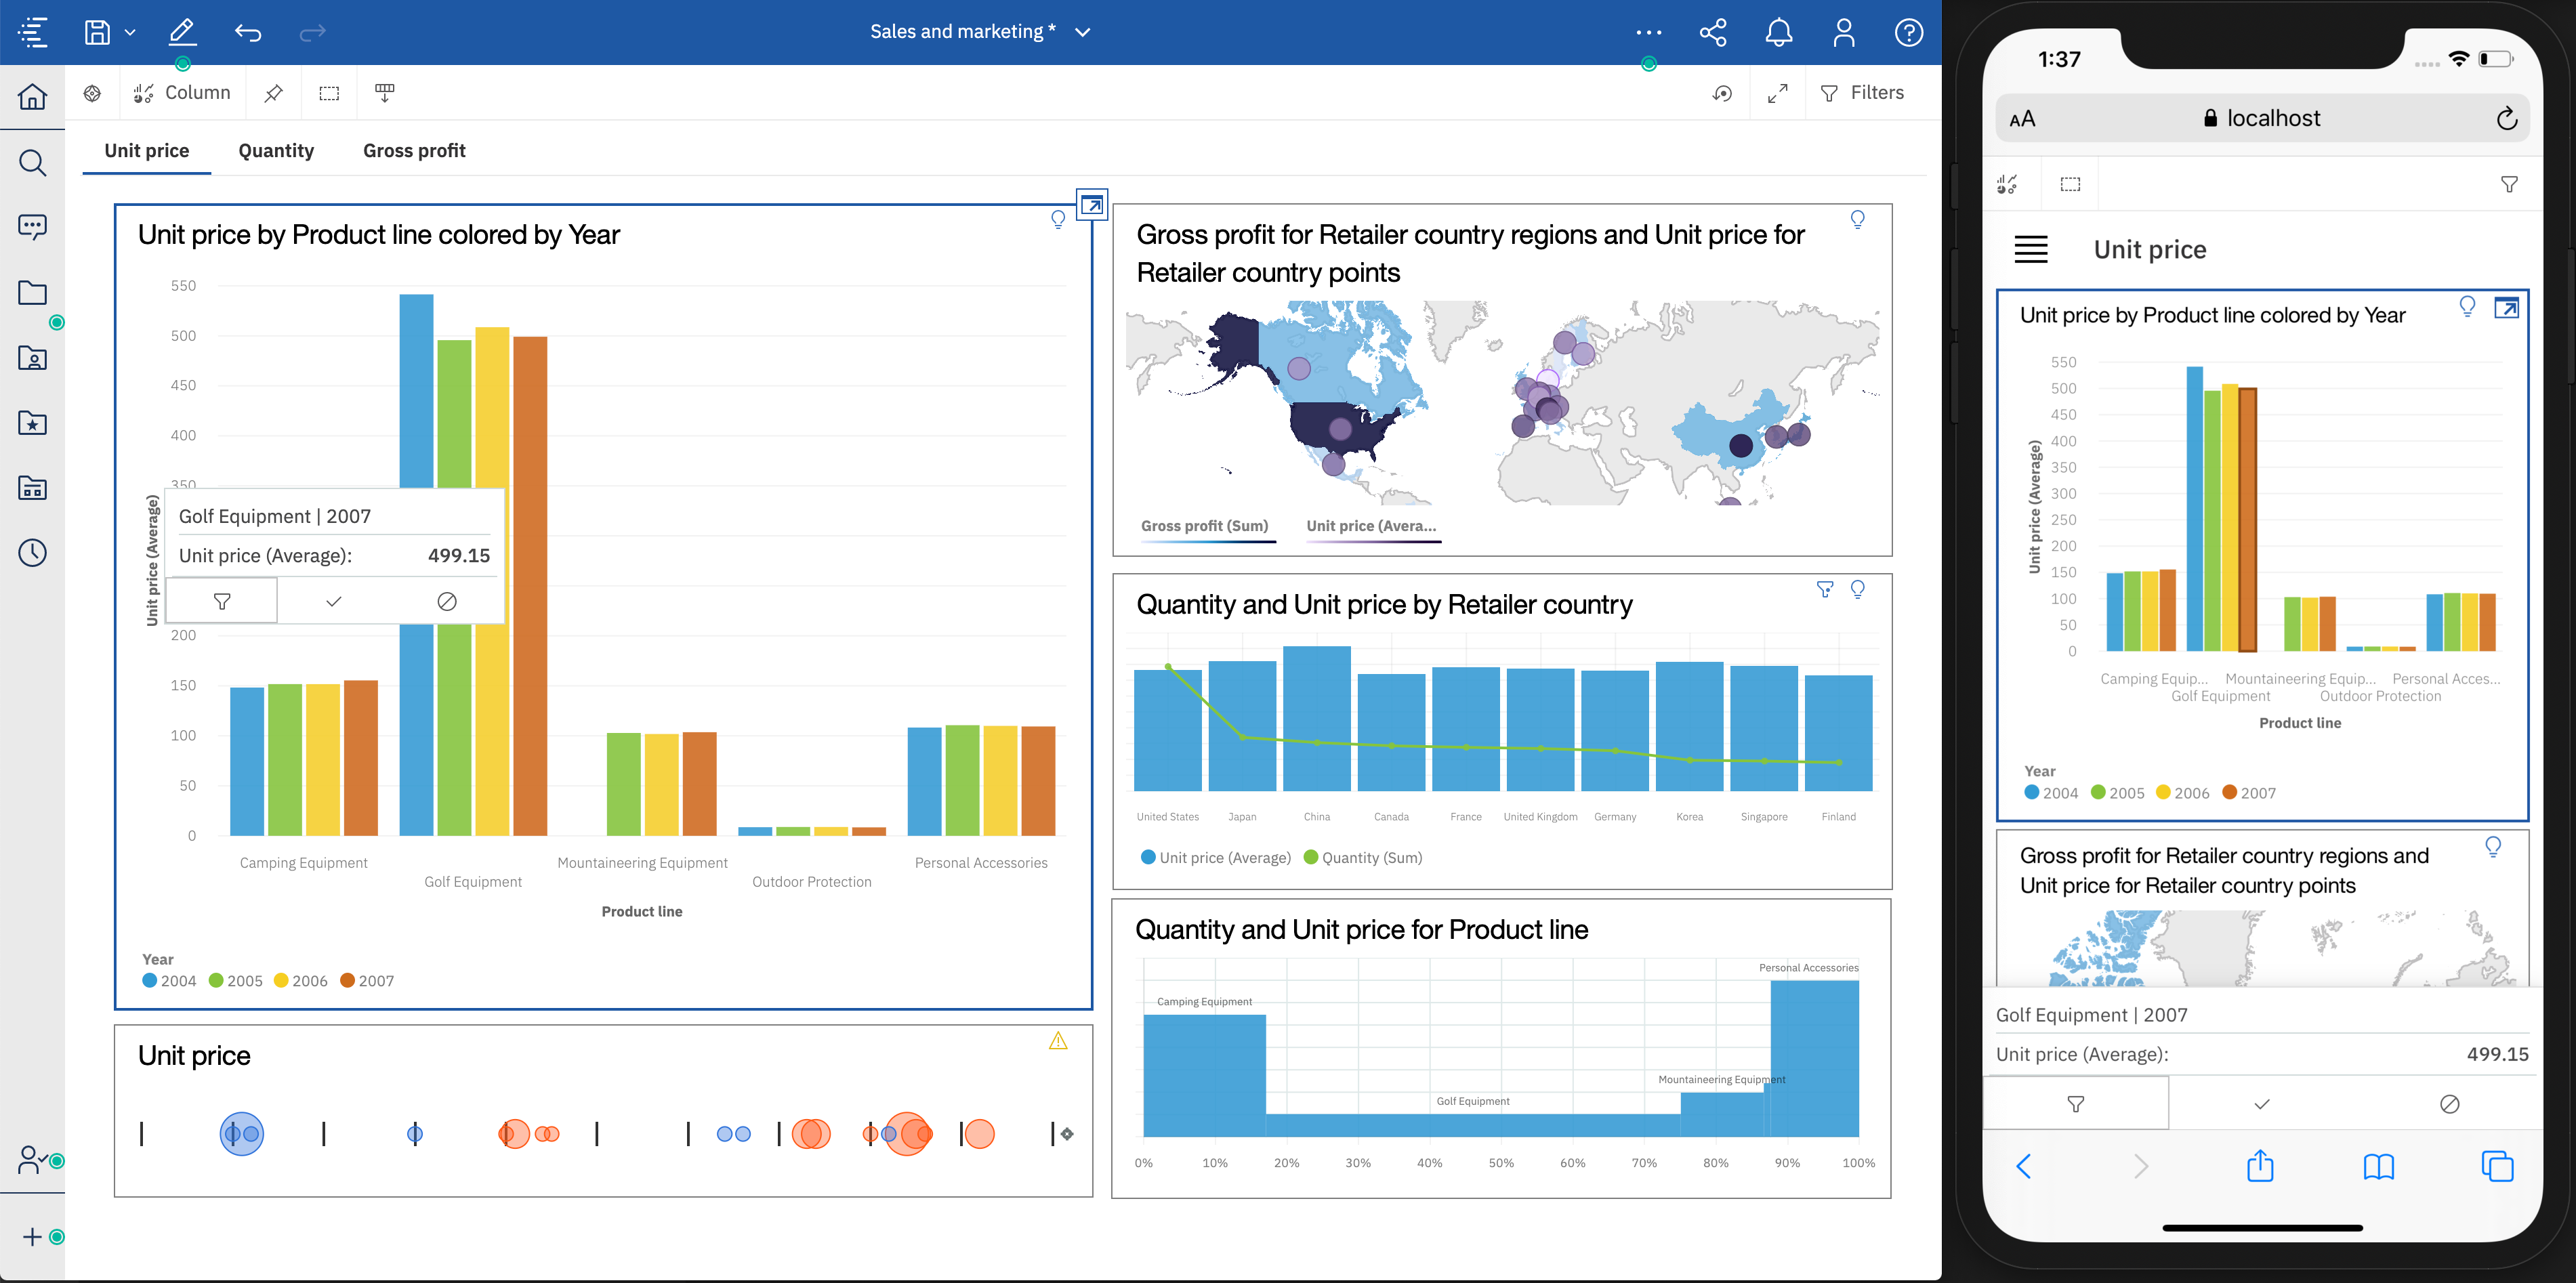
Task: Click the insights lightbulb on the column chart
Action: pyautogui.click(x=1058, y=219)
